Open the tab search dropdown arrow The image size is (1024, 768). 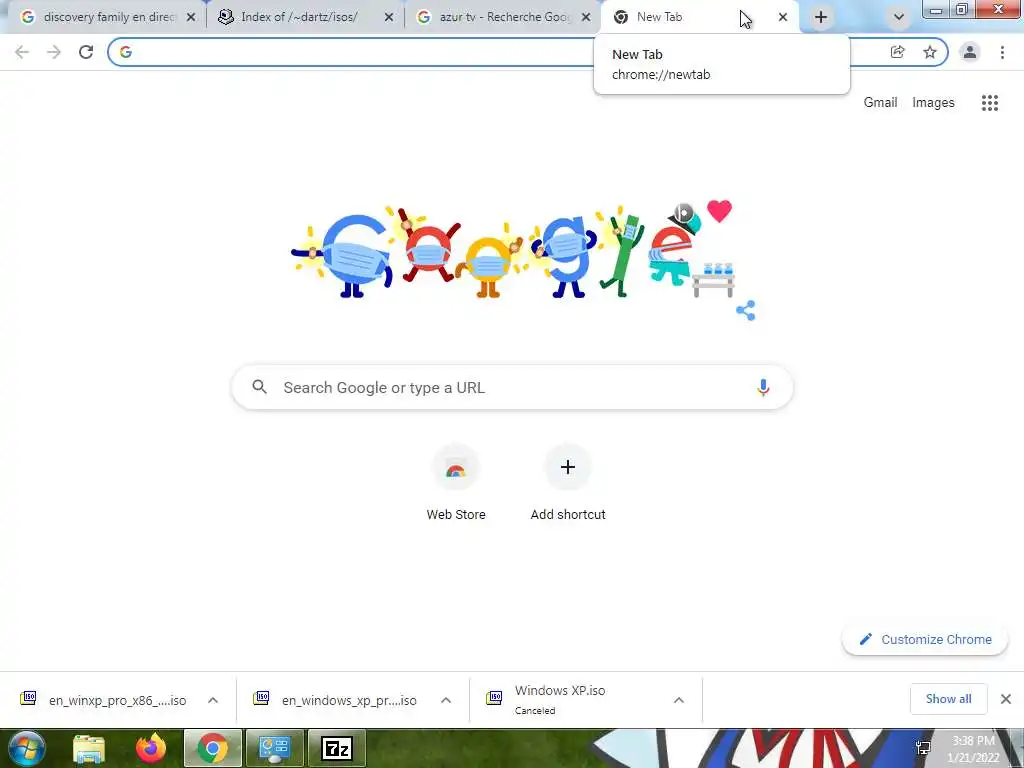[x=899, y=17]
